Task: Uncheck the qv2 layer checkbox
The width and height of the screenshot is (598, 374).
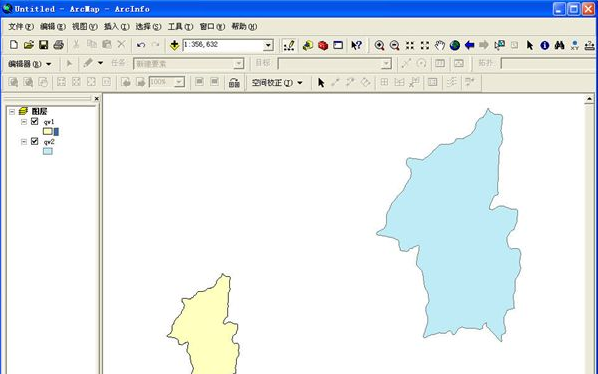Action: click(x=35, y=141)
